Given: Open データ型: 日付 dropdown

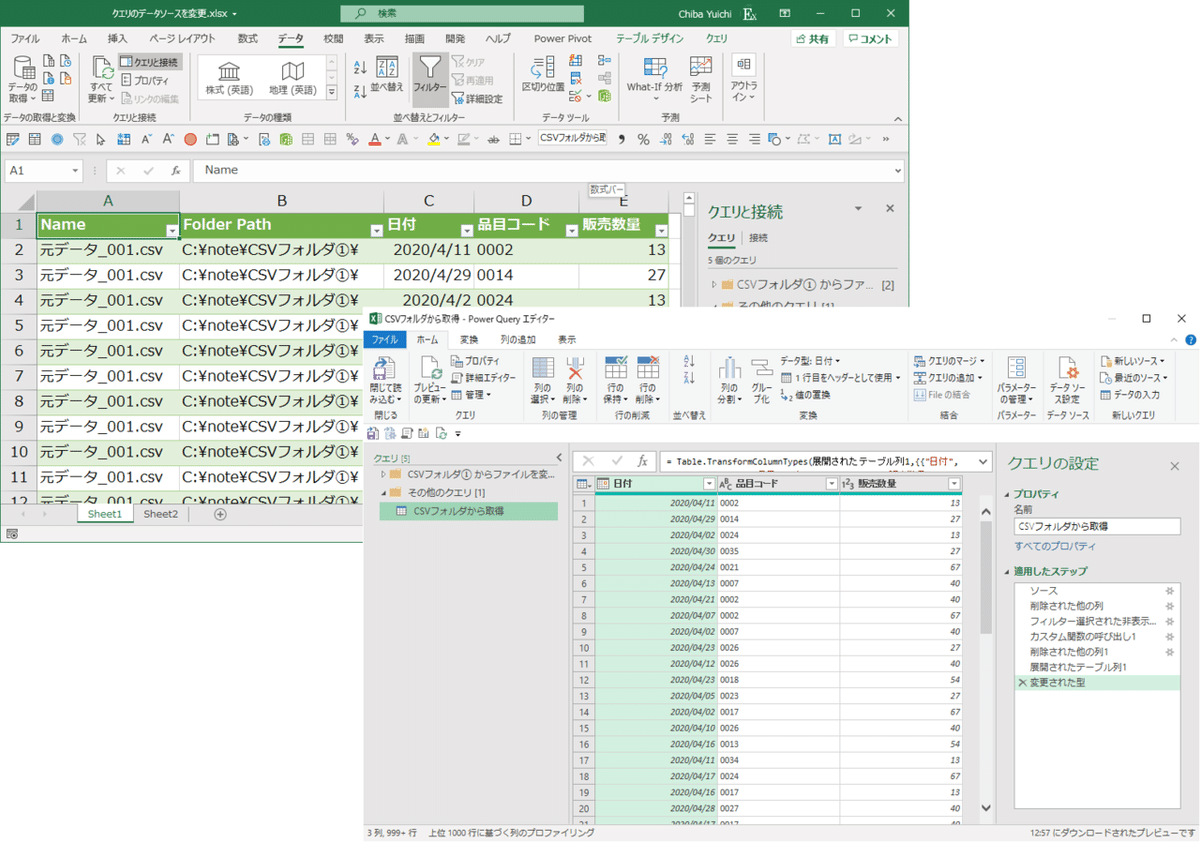Looking at the screenshot, I should [810, 361].
